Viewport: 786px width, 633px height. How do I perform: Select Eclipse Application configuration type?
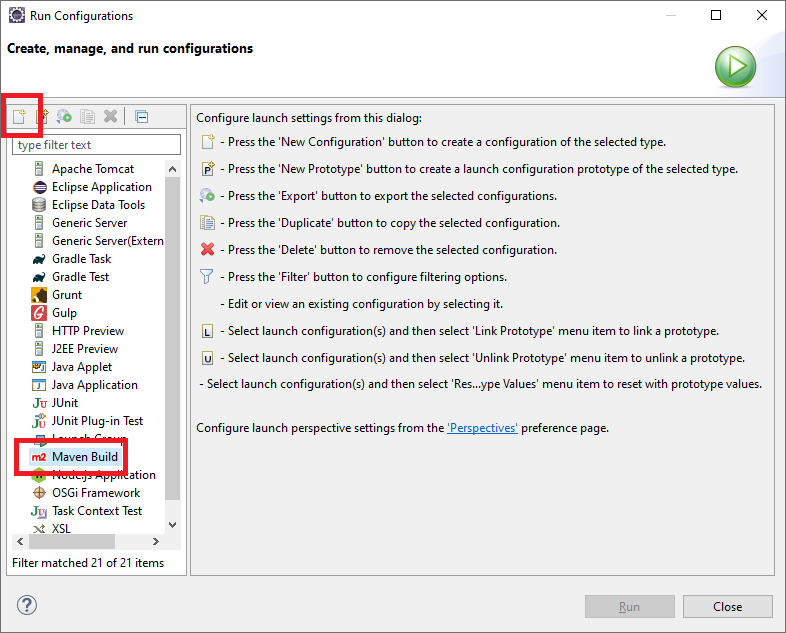coord(102,187)
